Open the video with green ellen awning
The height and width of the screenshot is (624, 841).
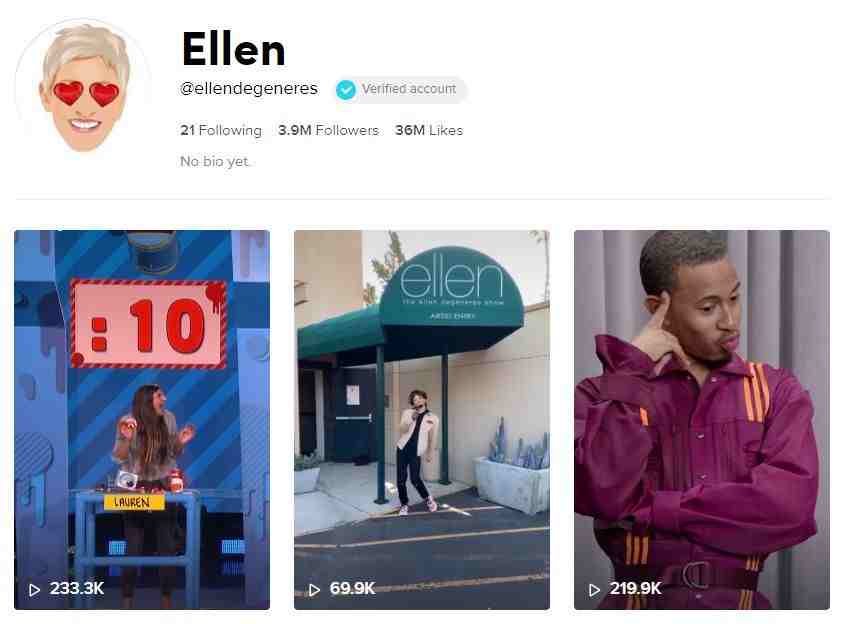(x=422, y=420)
